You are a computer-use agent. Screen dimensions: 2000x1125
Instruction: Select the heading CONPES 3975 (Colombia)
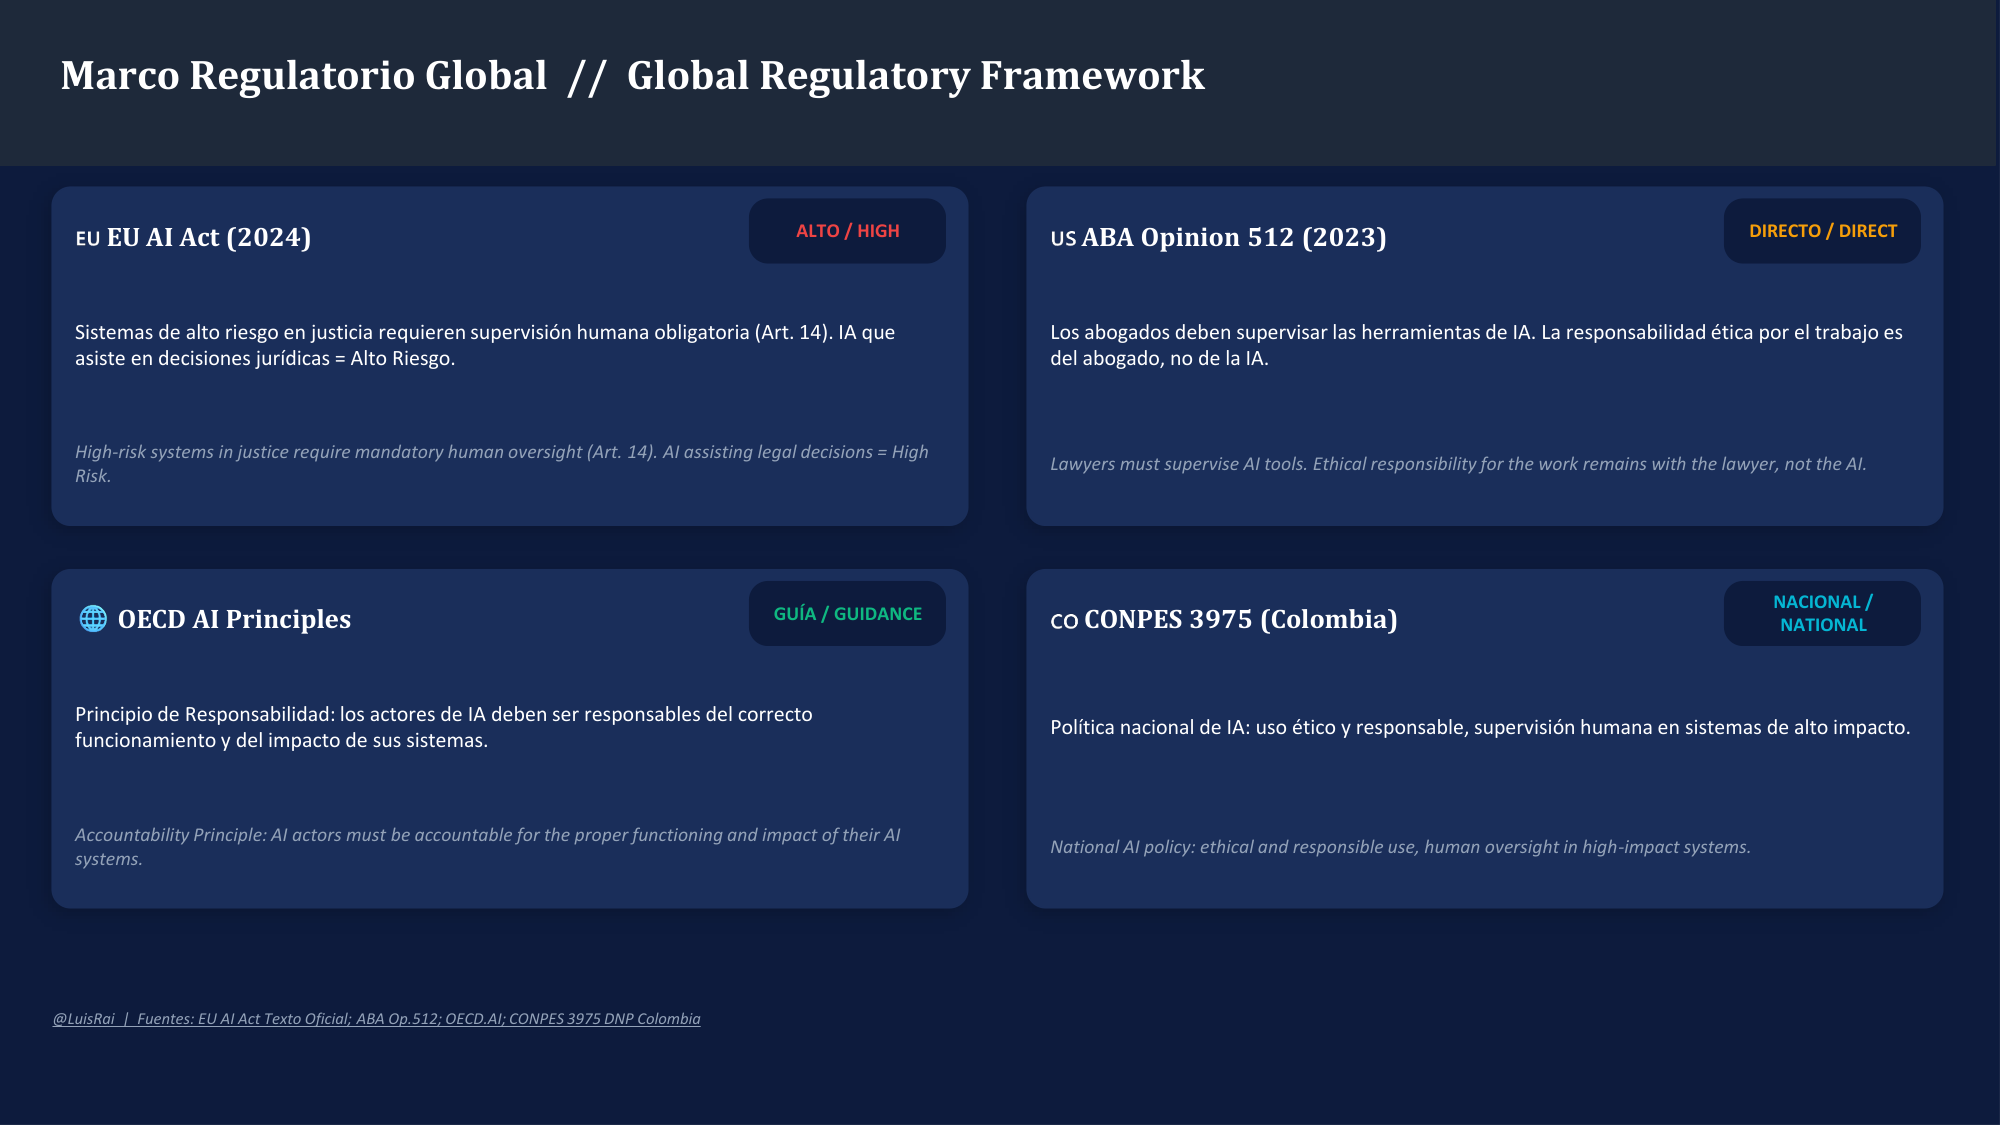1224,619
